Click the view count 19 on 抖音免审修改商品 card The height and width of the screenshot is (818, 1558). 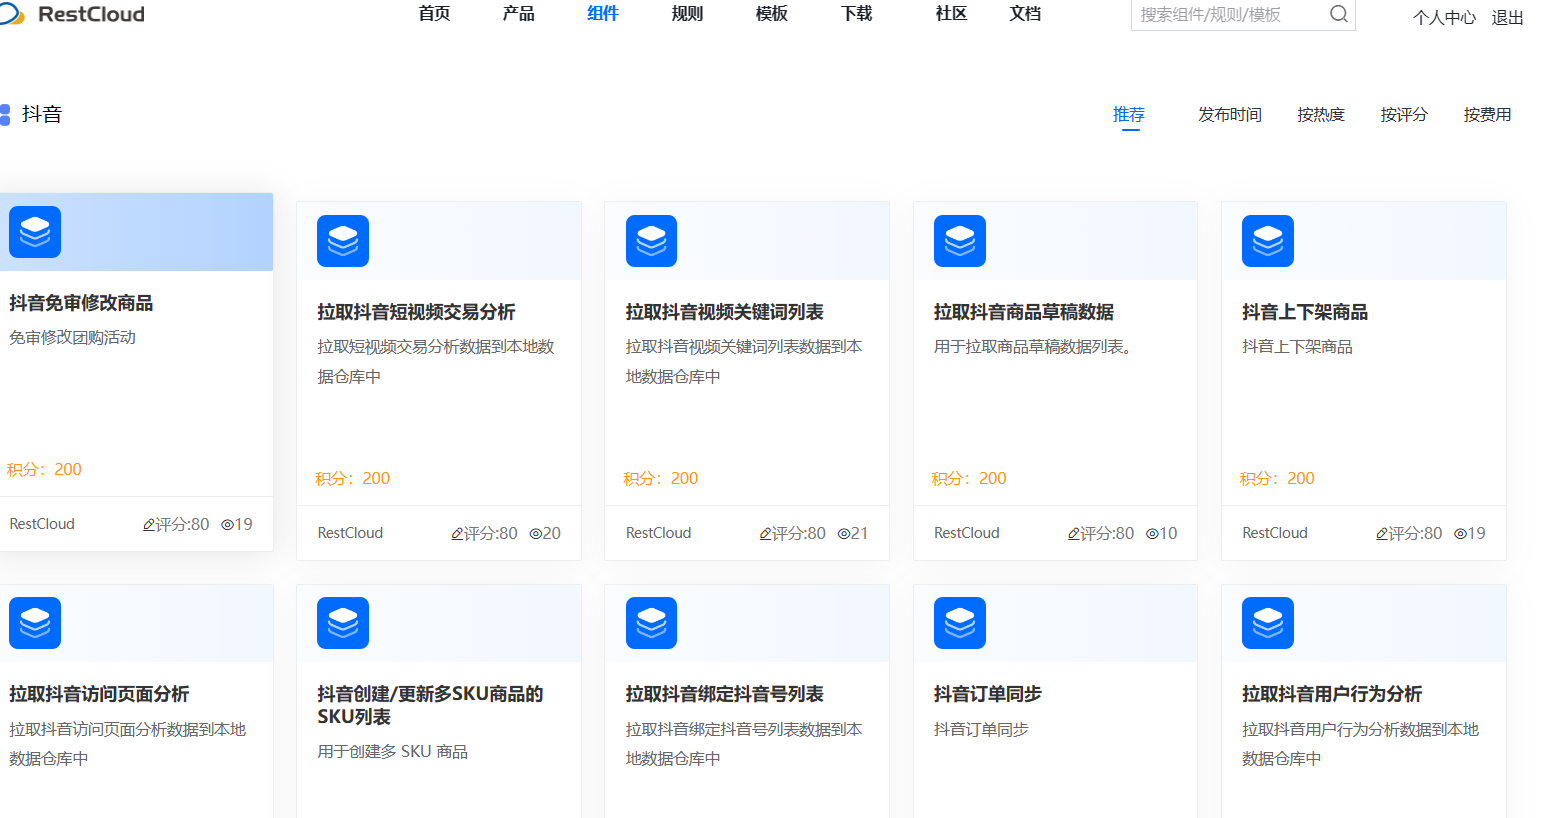(237, 524)
